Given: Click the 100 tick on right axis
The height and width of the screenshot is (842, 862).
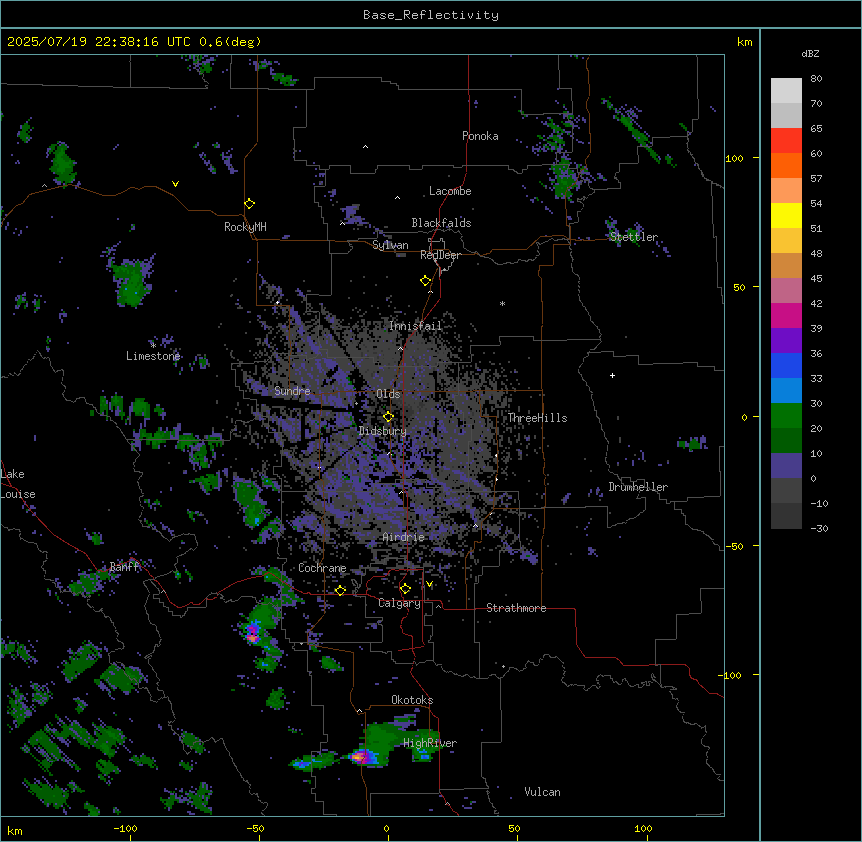Looking at the screenshot, I should coord(734,158).
